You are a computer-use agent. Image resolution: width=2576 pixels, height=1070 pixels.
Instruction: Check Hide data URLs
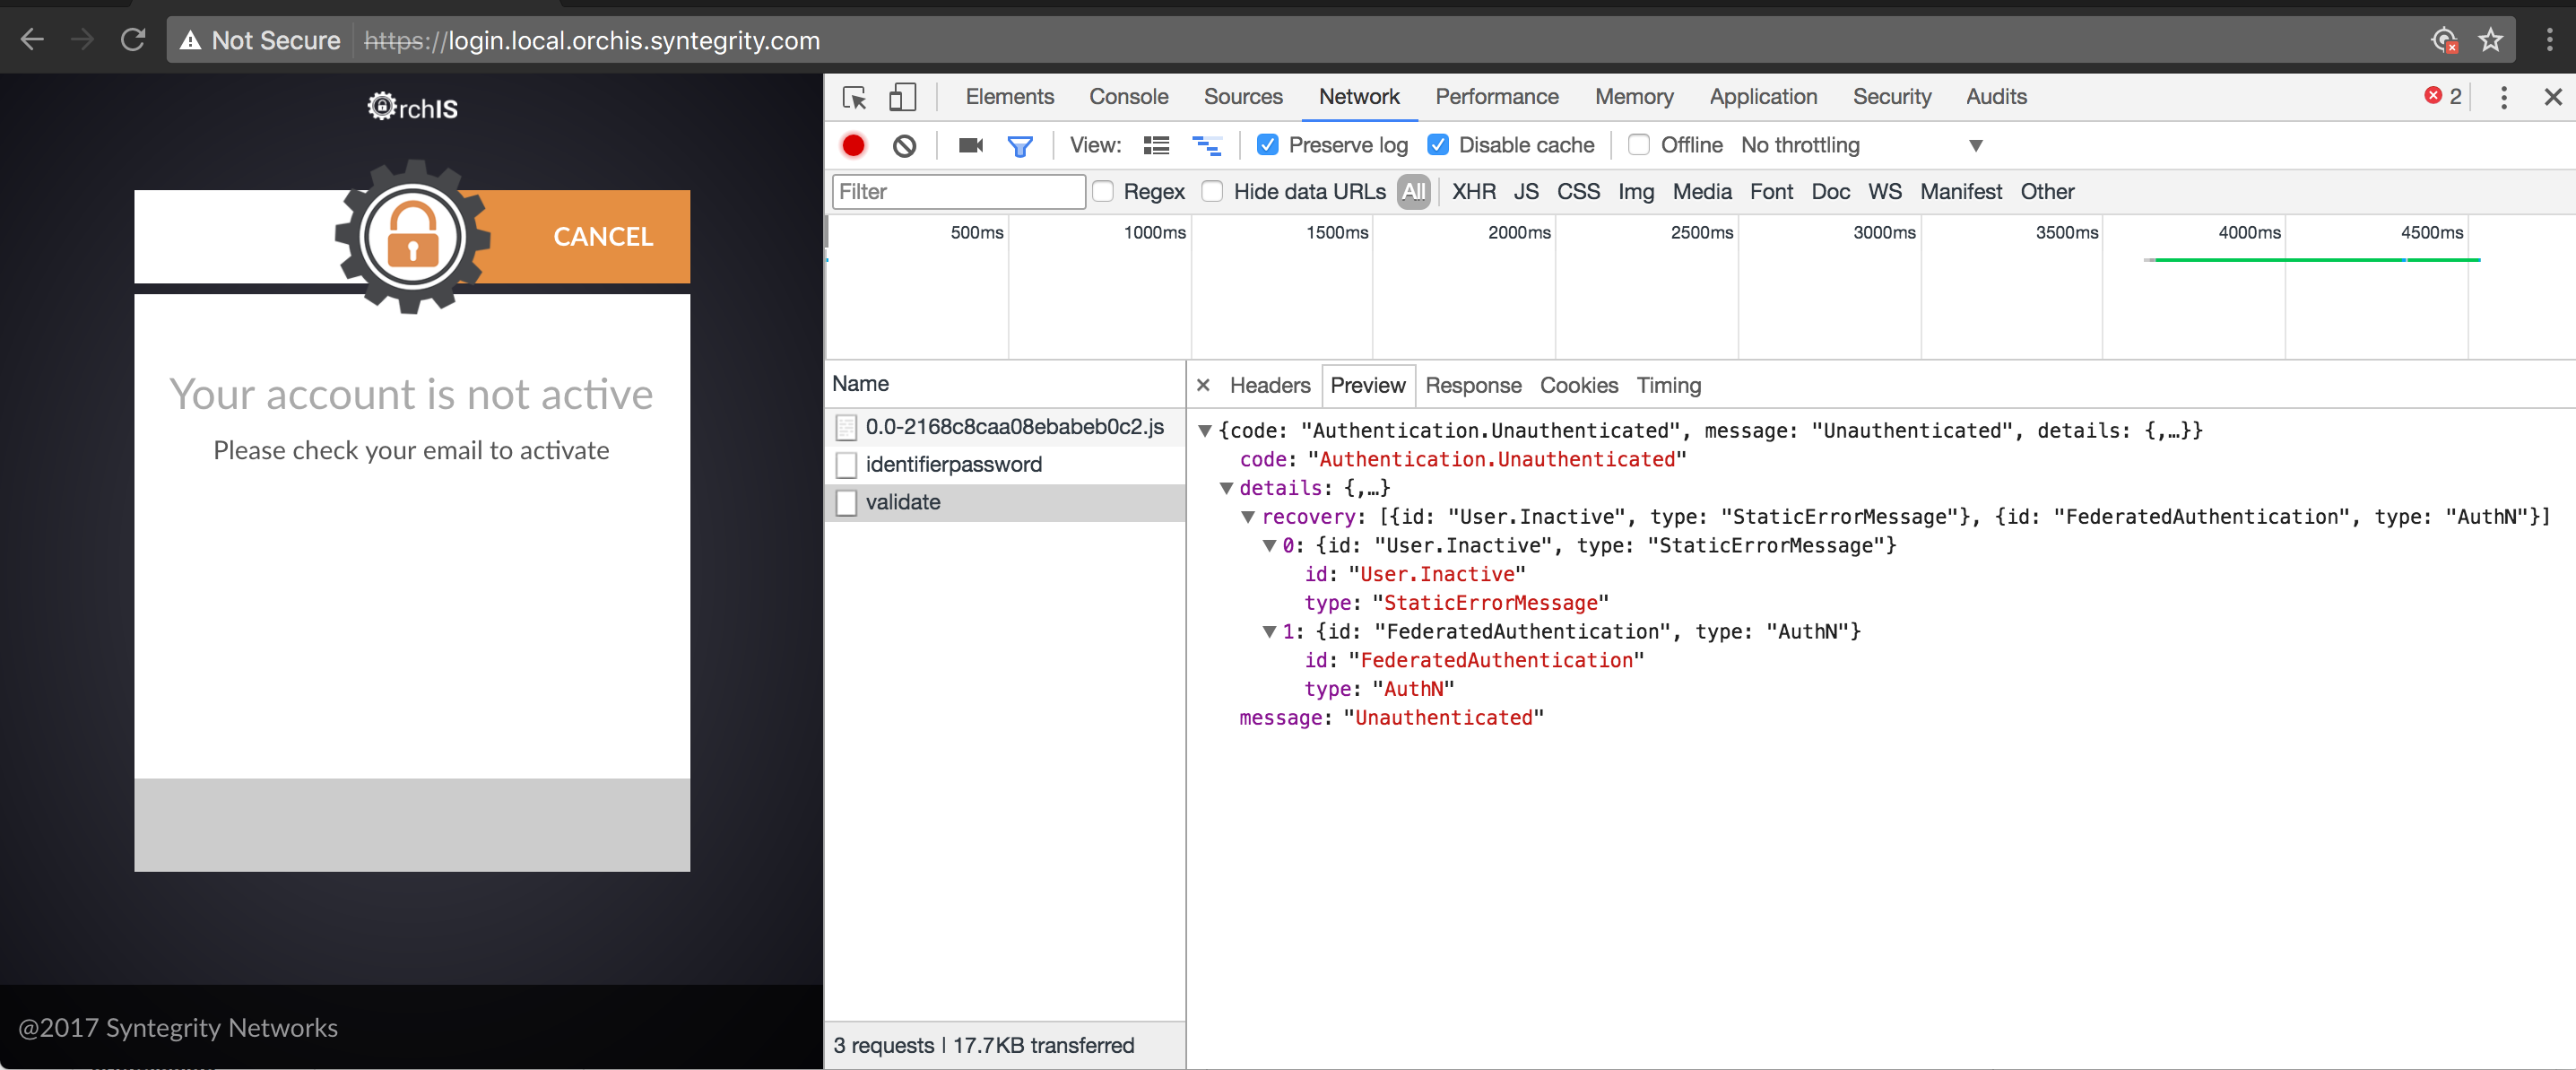click(1212, 191)
